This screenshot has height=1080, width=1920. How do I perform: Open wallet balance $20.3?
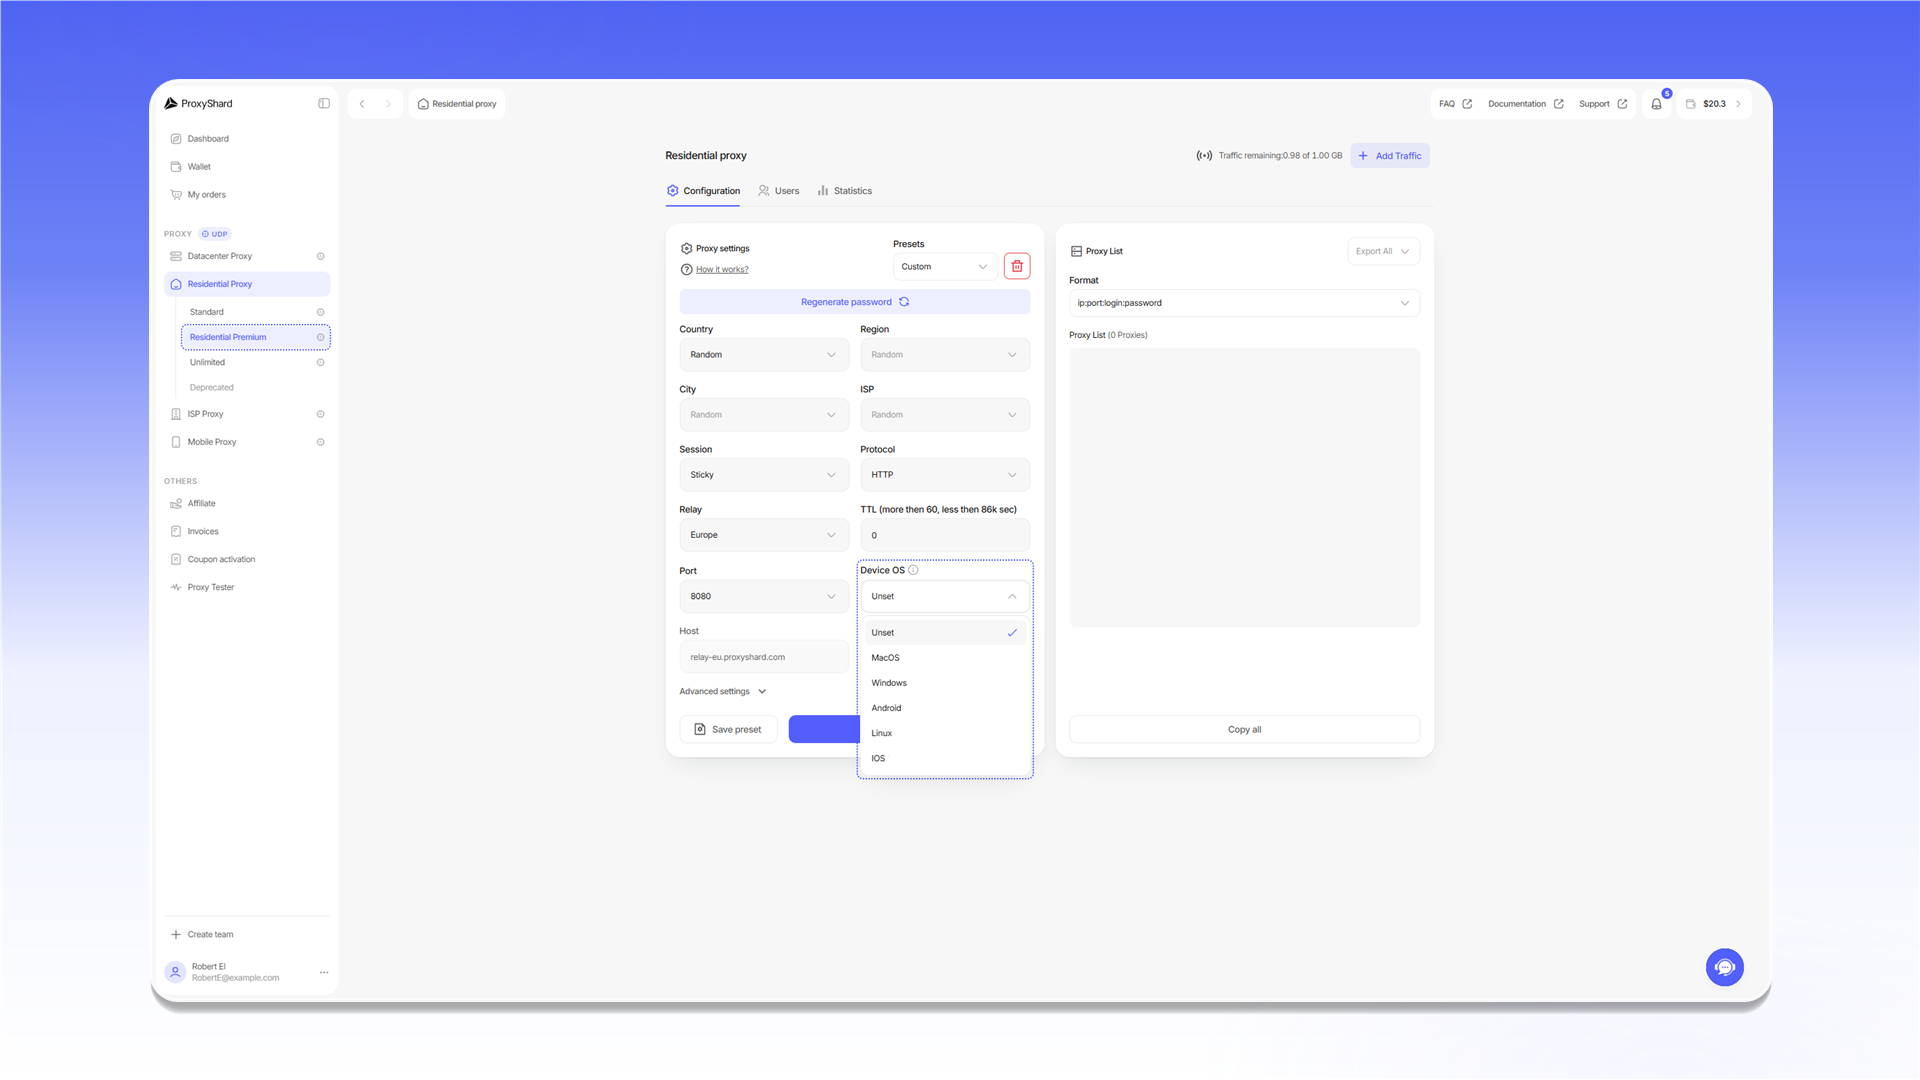point(1714,104)
